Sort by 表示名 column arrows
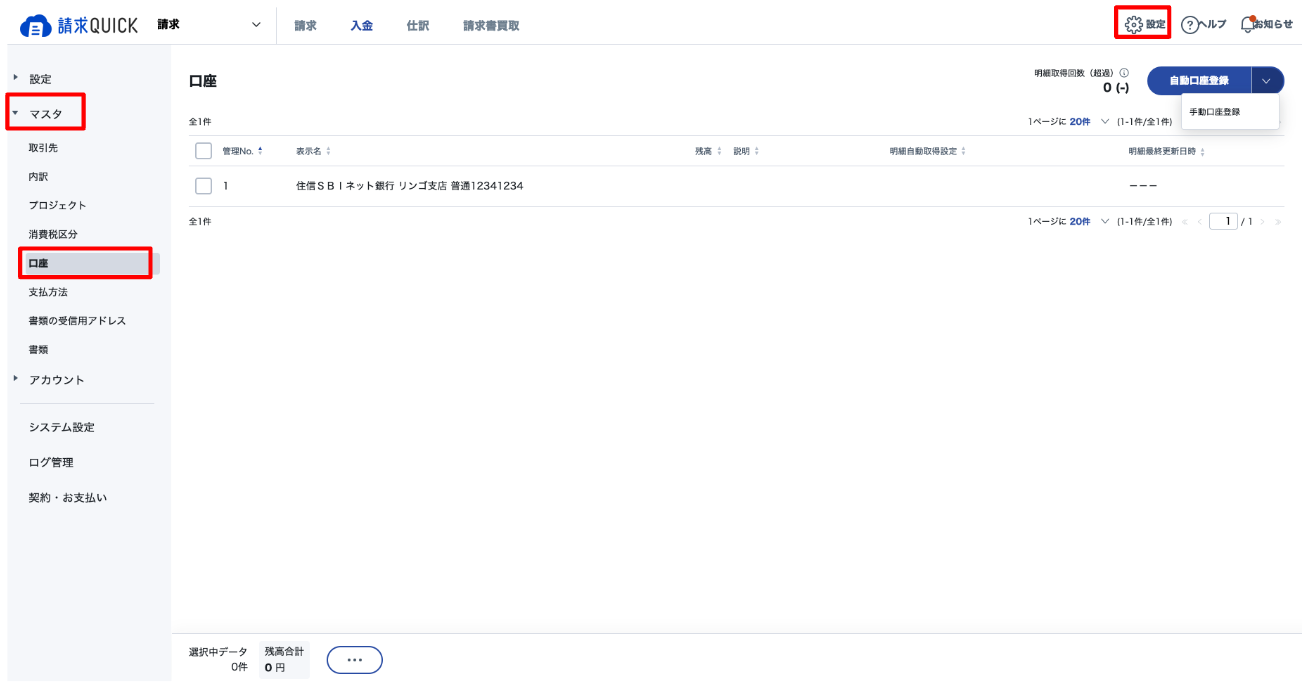Screen dimensions: 1302x693 [328, 151]
